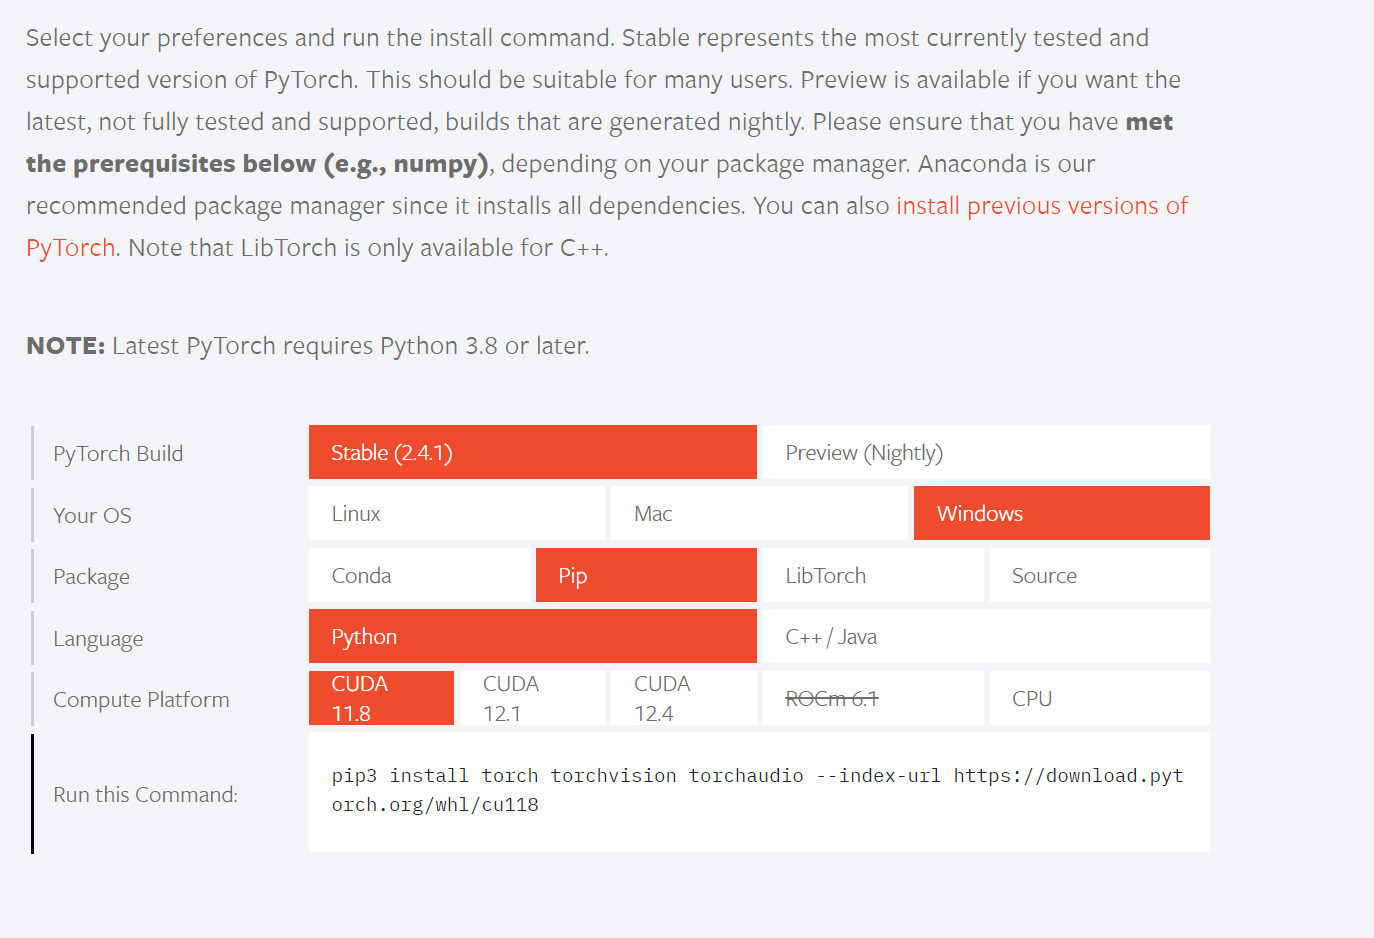Screen dimensions: 1374x938
Task: Click the Run this Command label
Action: (x=146, y=794)
